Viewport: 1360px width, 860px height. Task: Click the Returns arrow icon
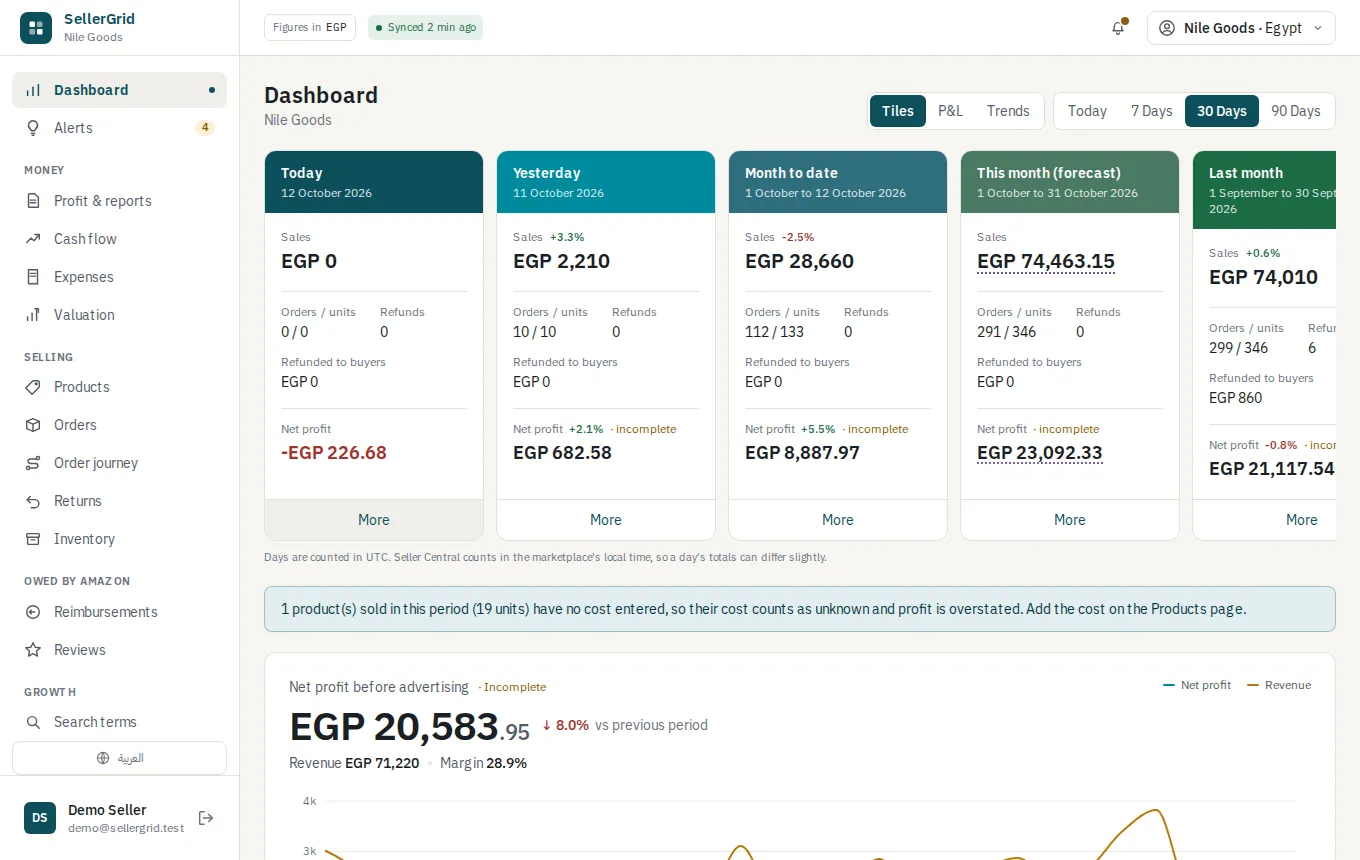[33, 501]
